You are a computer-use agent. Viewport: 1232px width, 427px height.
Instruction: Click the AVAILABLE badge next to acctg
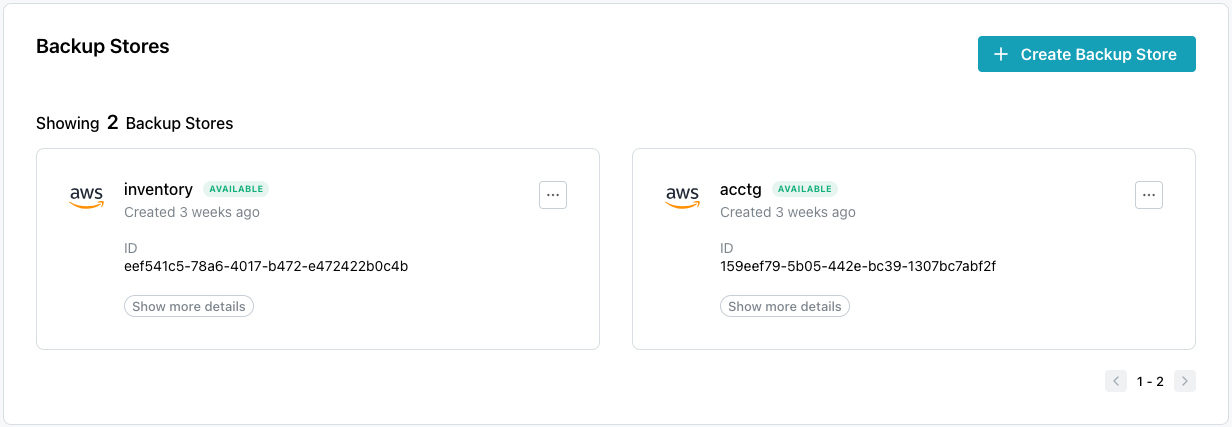click(805, 189)
